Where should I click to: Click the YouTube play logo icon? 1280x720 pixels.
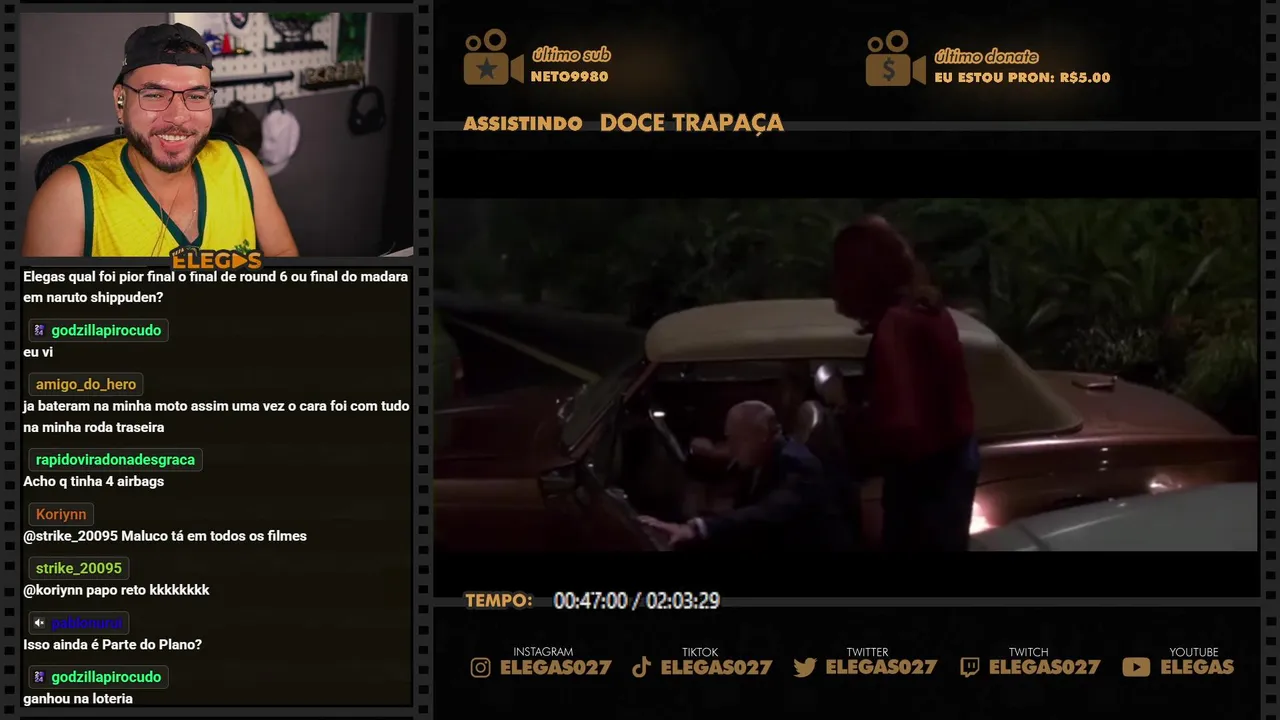1136,667
